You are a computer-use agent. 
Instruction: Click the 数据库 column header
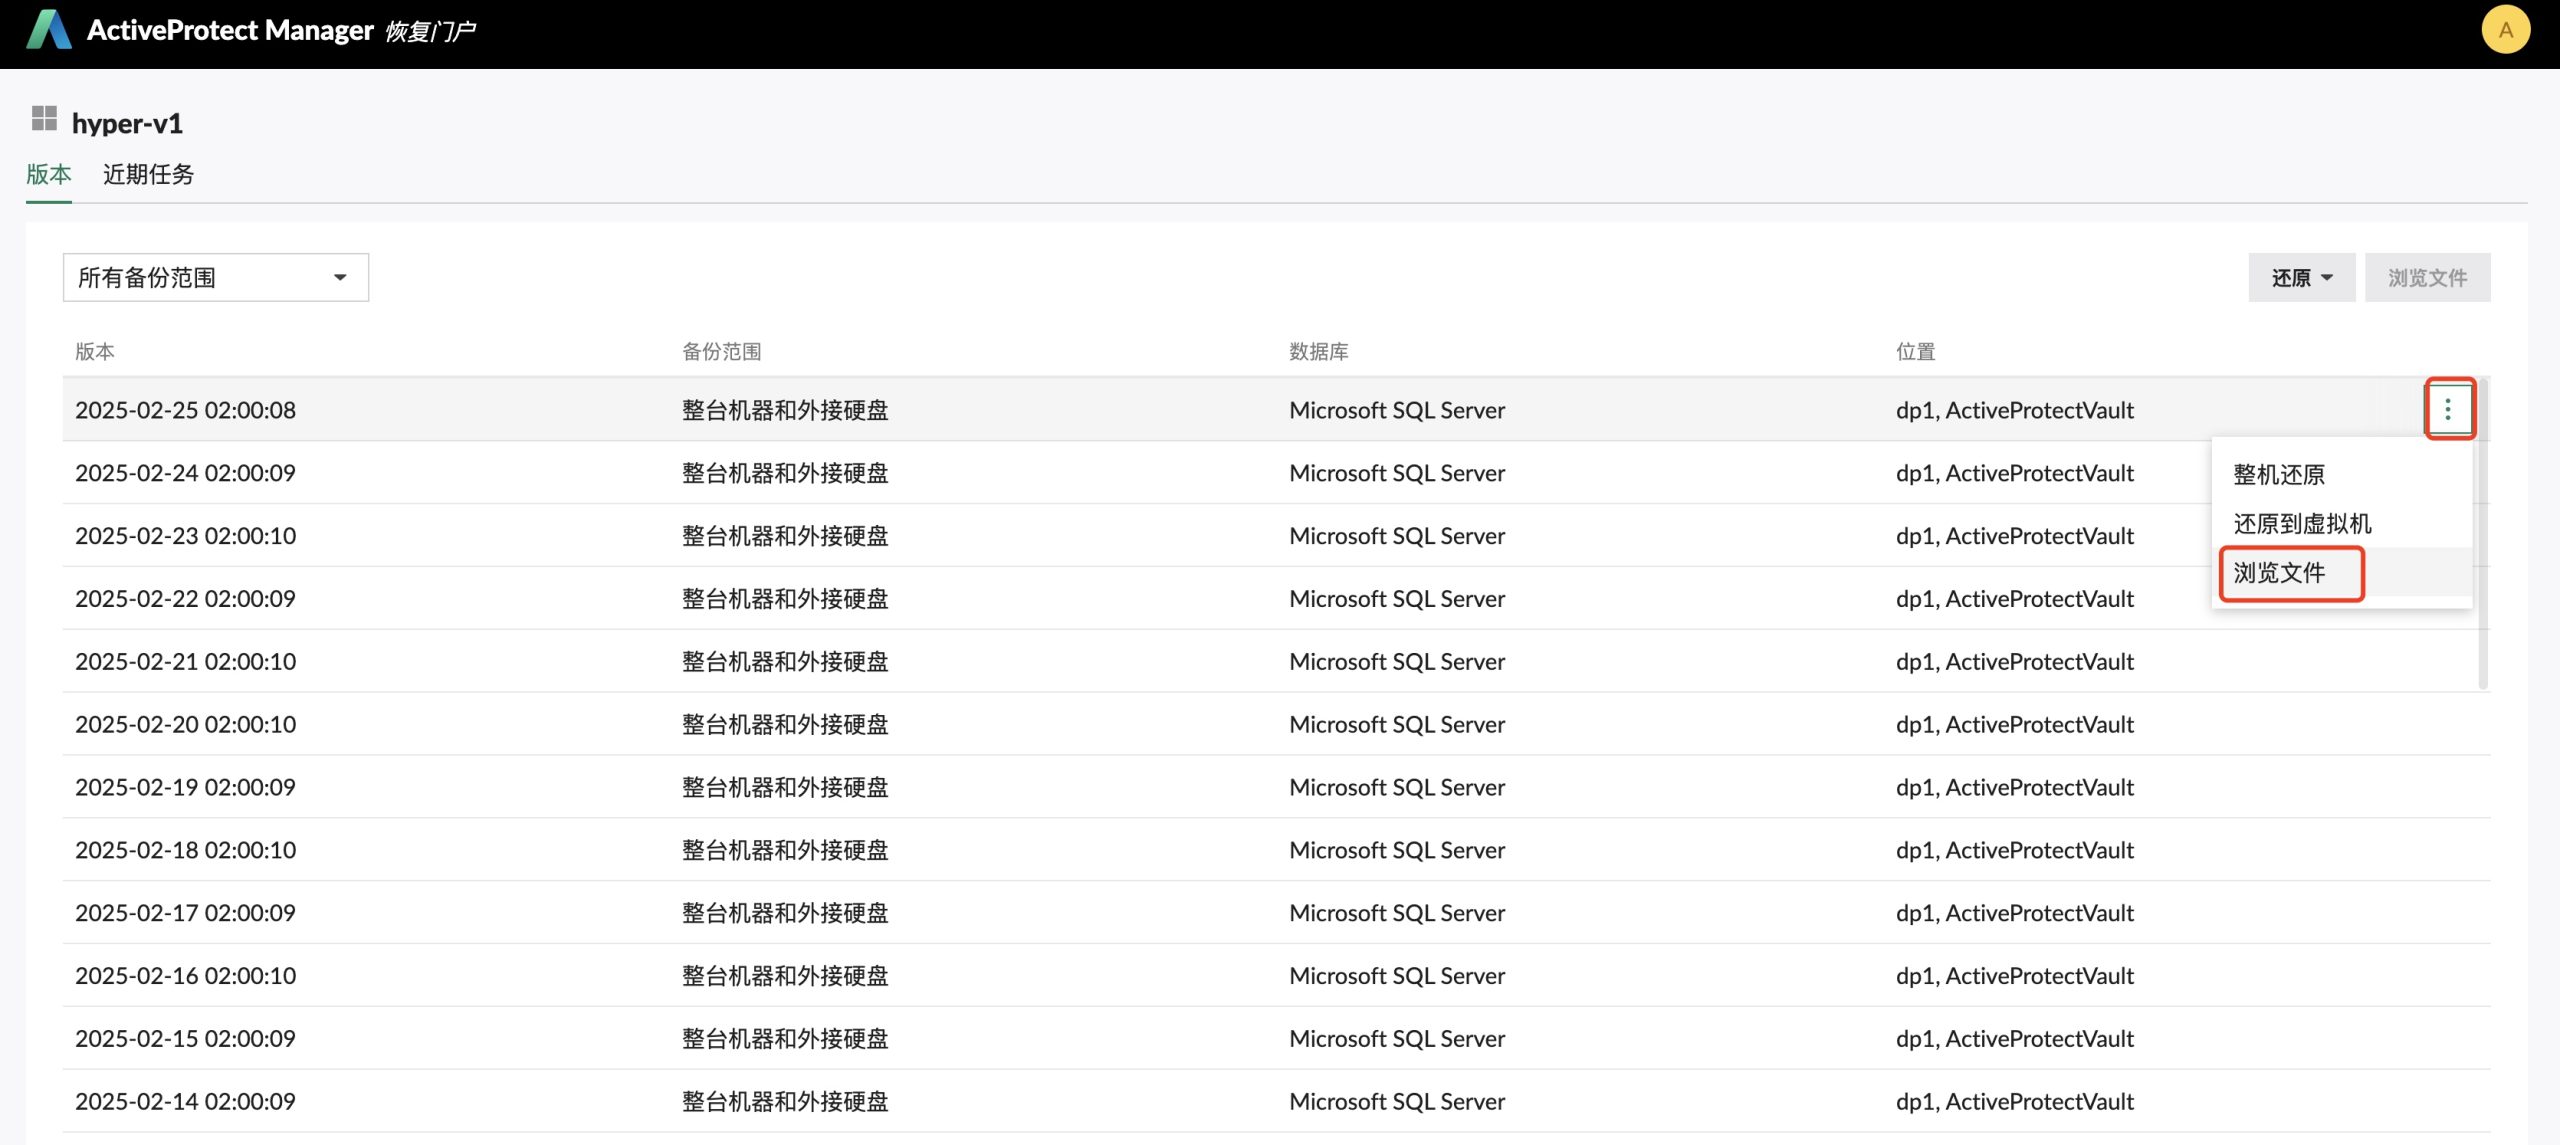[1318, 351]
